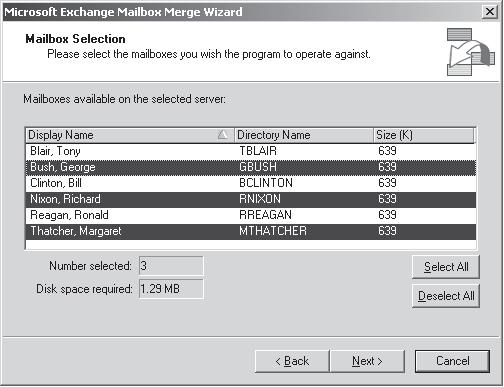Image resolution: width=504 pixels, height=387 pixels.
Task: Select the Clinton, Bill mailbox row
Action: point(251,183)
